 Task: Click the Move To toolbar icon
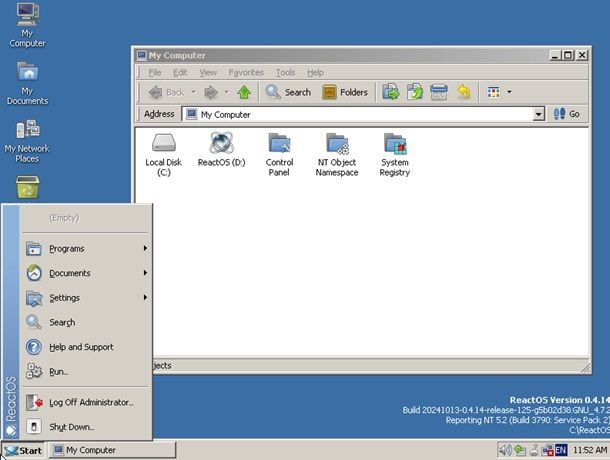point(391,92)
